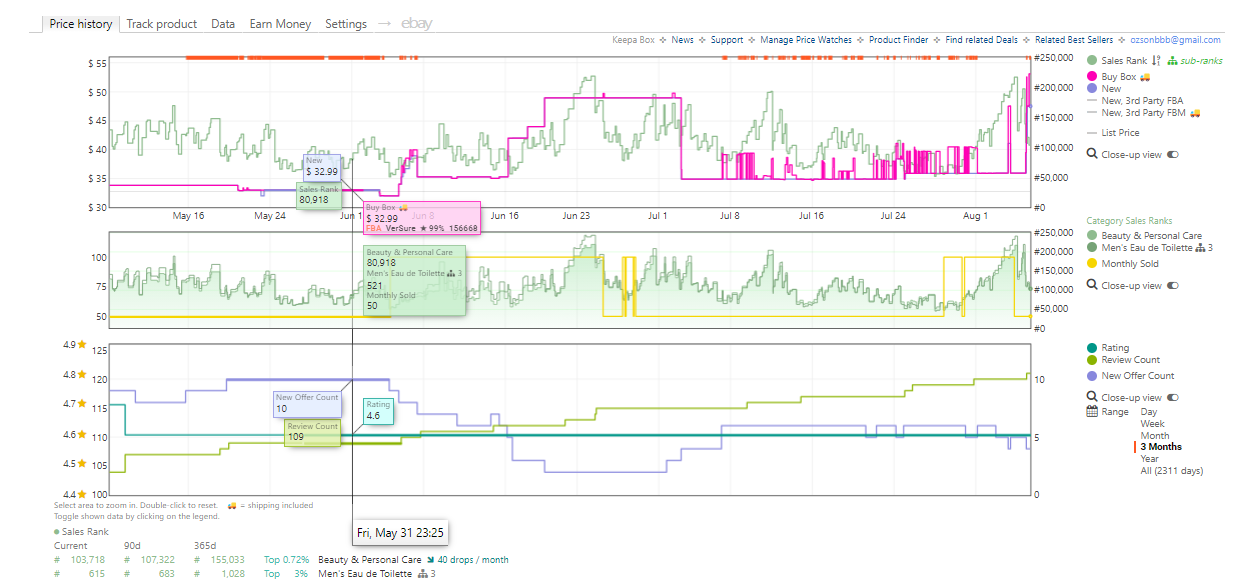This screenshot has height=583, width=1256.
Task: Click magnifier icon of rating chart Close-up view
Action: 1092,398
